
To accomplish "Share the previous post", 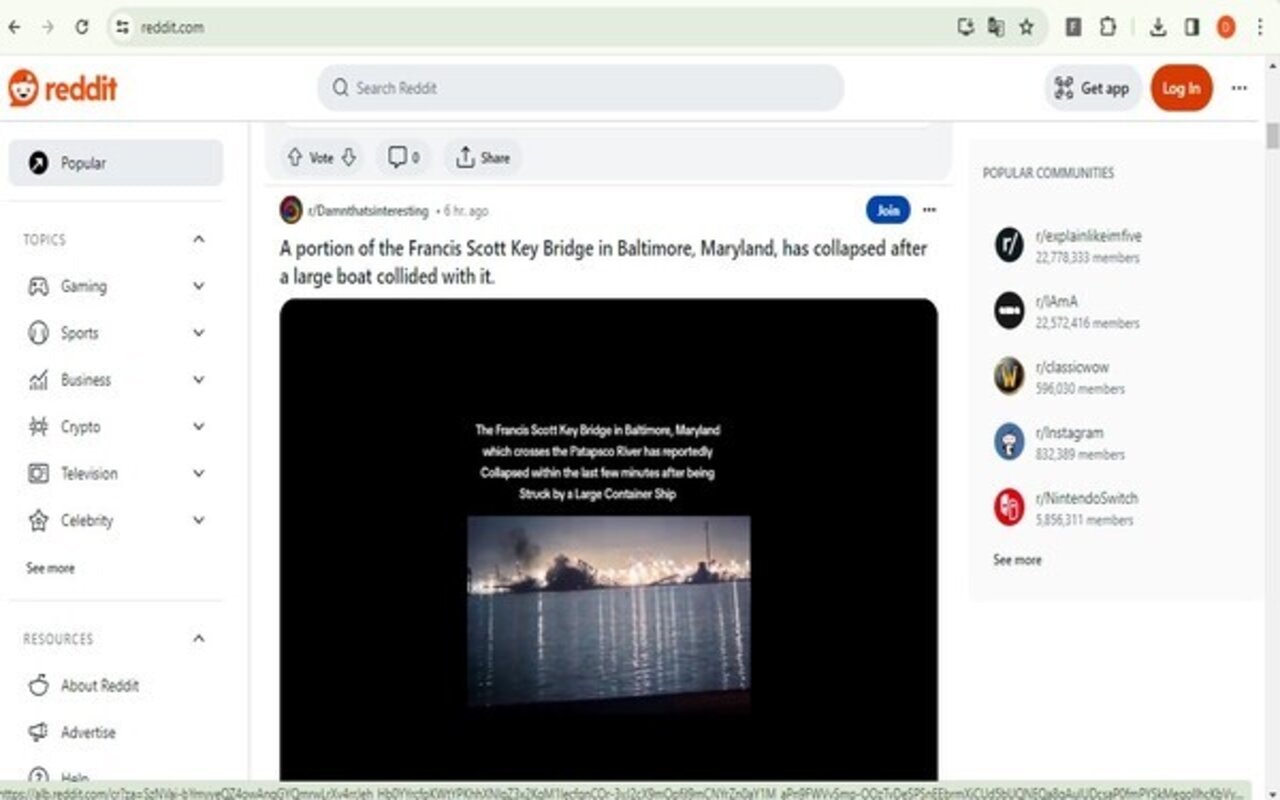I will click(483, 157).
